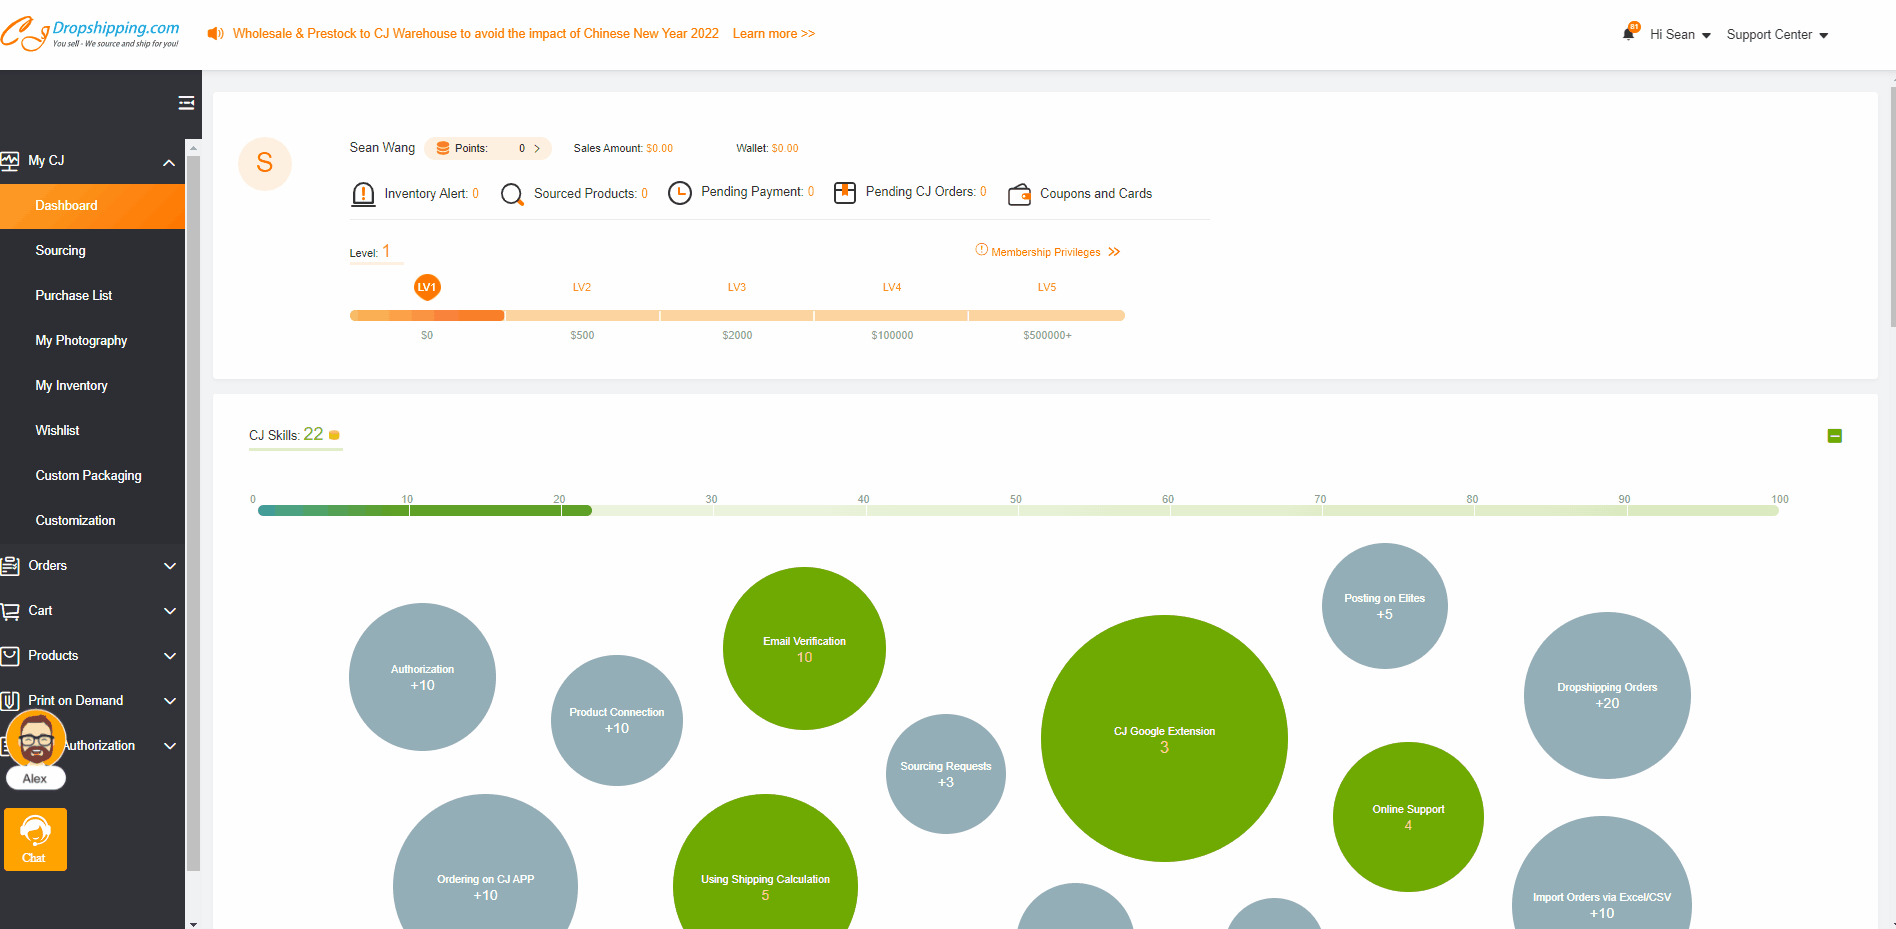The height and width of the screenshot is (929, 1896).
Task: Click the Sourced Products magnifier icon
Action: point(512,194)
